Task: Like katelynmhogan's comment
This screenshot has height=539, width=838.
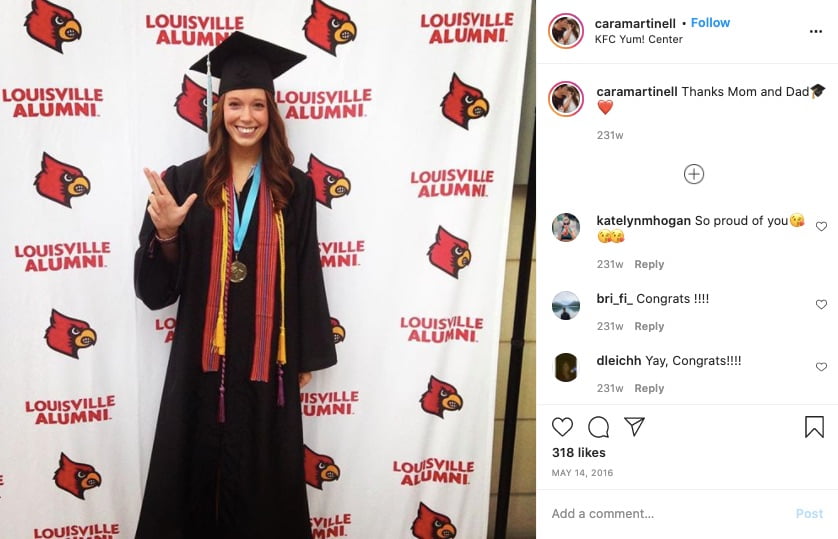Action: pos(821,226)
